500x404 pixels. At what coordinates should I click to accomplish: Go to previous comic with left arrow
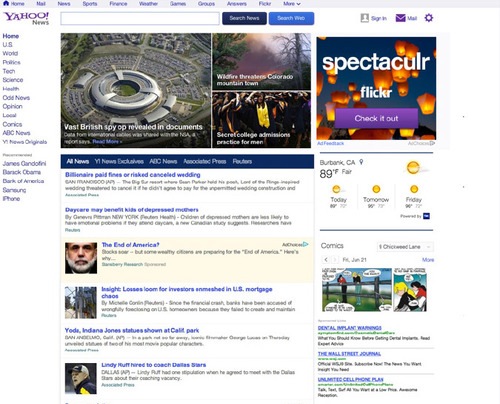(x=326, y=260)
